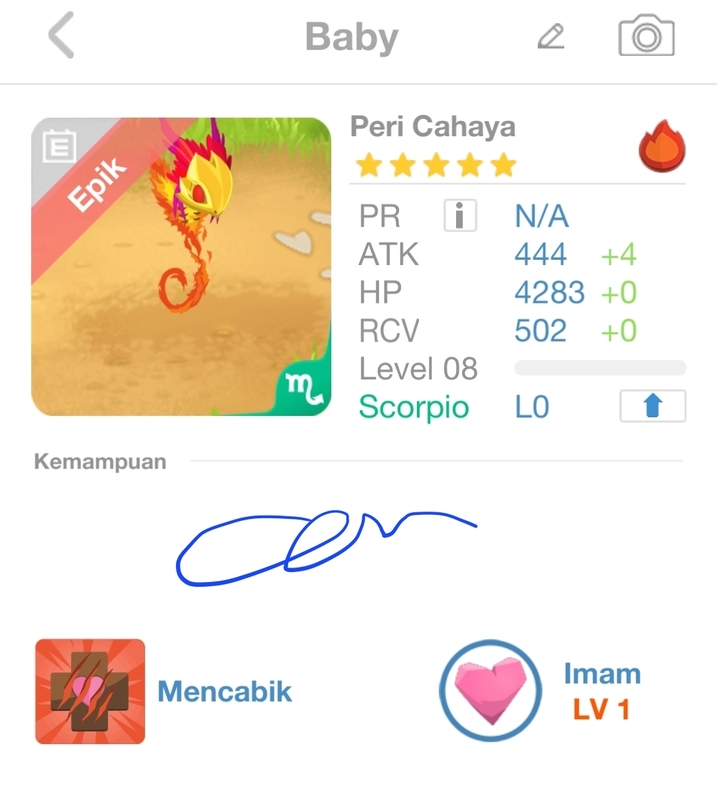Open the Mencabik ability icon

[90, 691]
